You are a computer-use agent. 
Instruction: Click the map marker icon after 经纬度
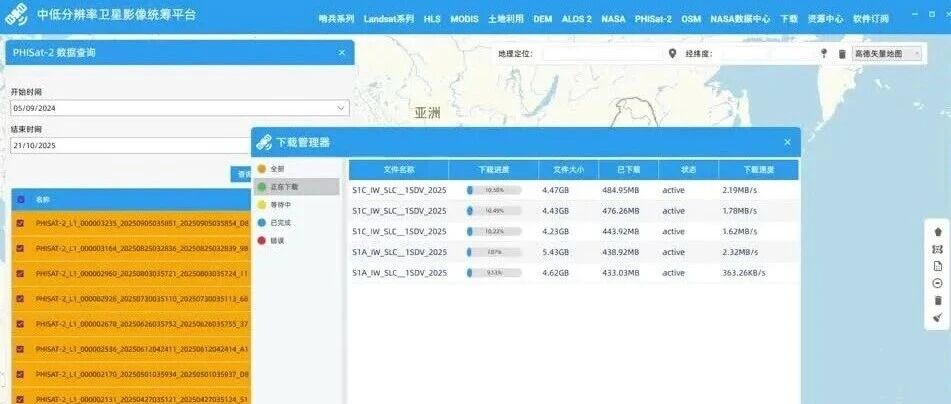pos(824,53)
